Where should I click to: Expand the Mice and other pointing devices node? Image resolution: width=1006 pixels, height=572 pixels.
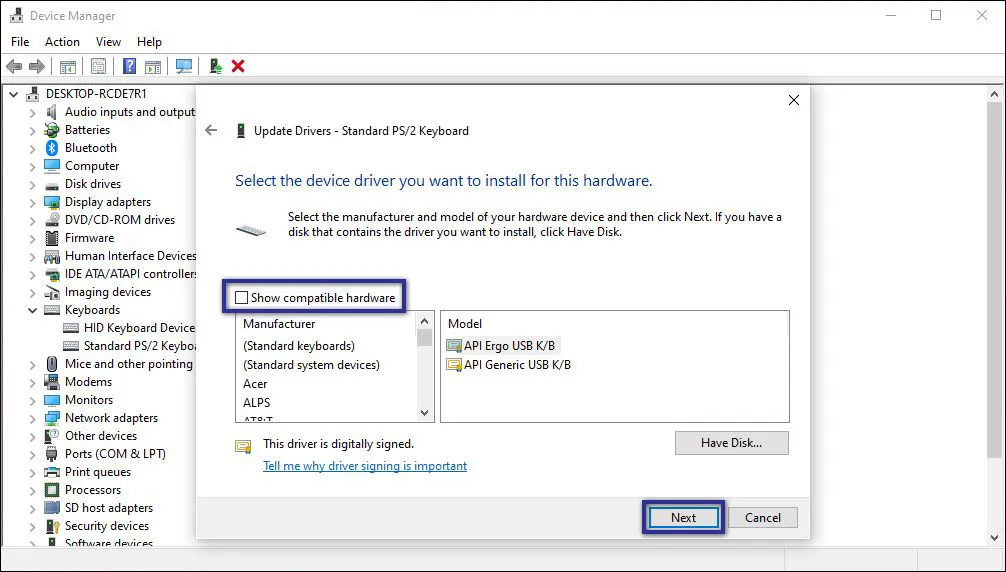coord(32,364)
